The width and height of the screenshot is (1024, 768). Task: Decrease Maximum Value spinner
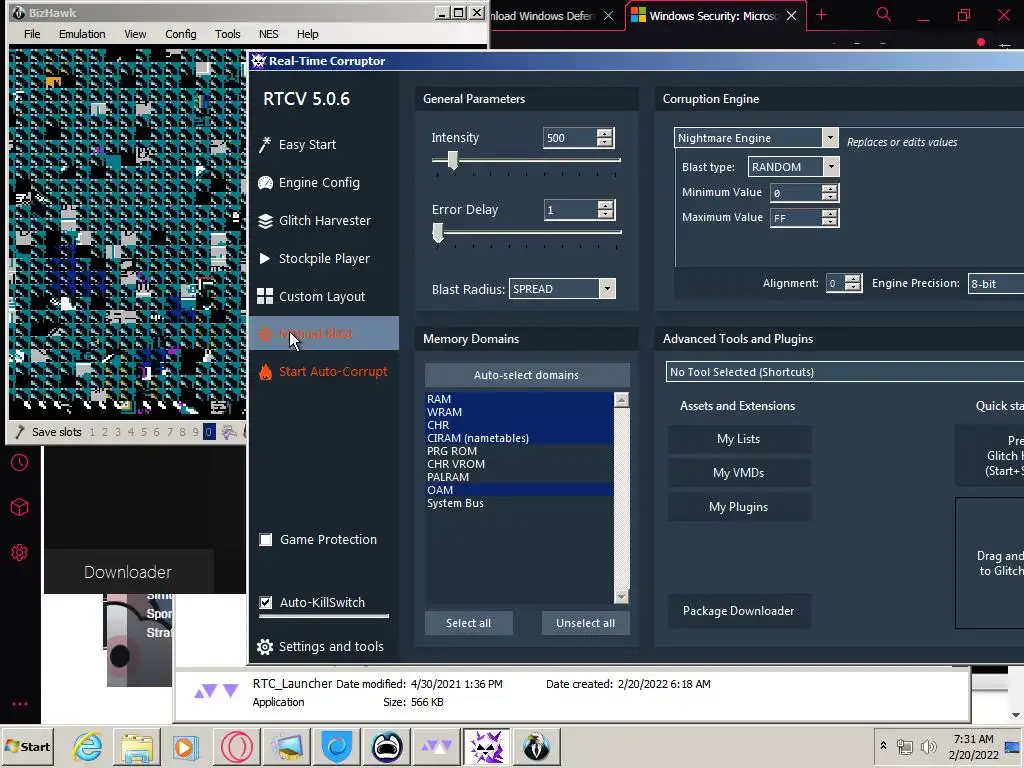[829, 222]
